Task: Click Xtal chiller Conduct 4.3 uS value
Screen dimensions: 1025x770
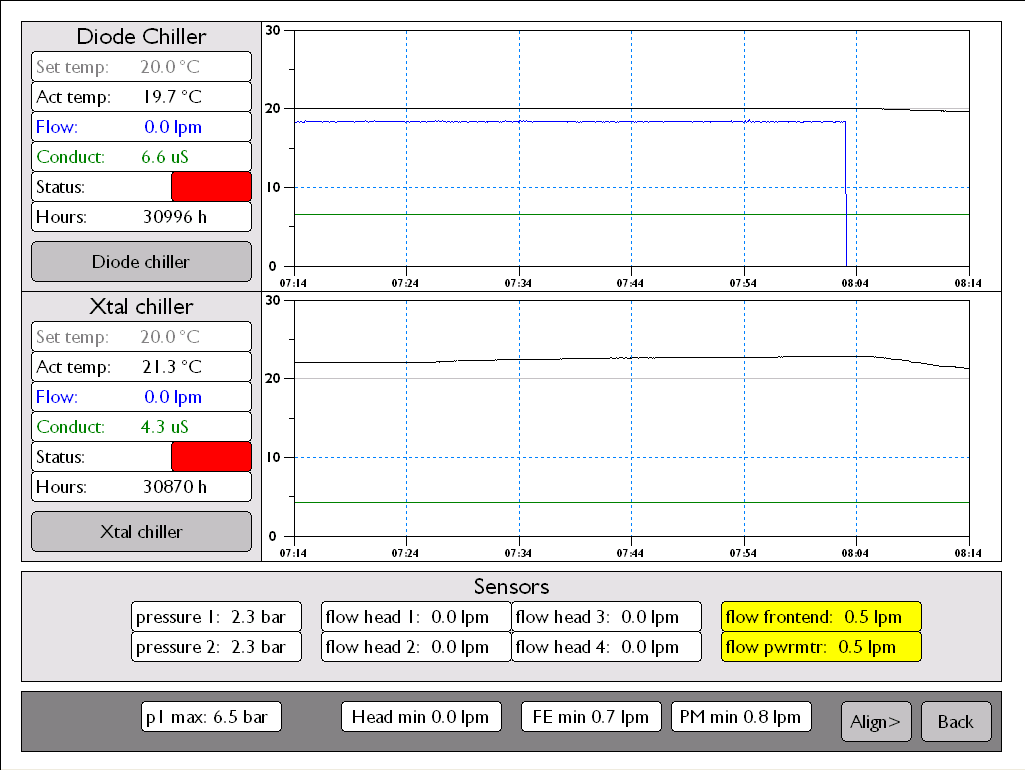Action: point(141,427)
